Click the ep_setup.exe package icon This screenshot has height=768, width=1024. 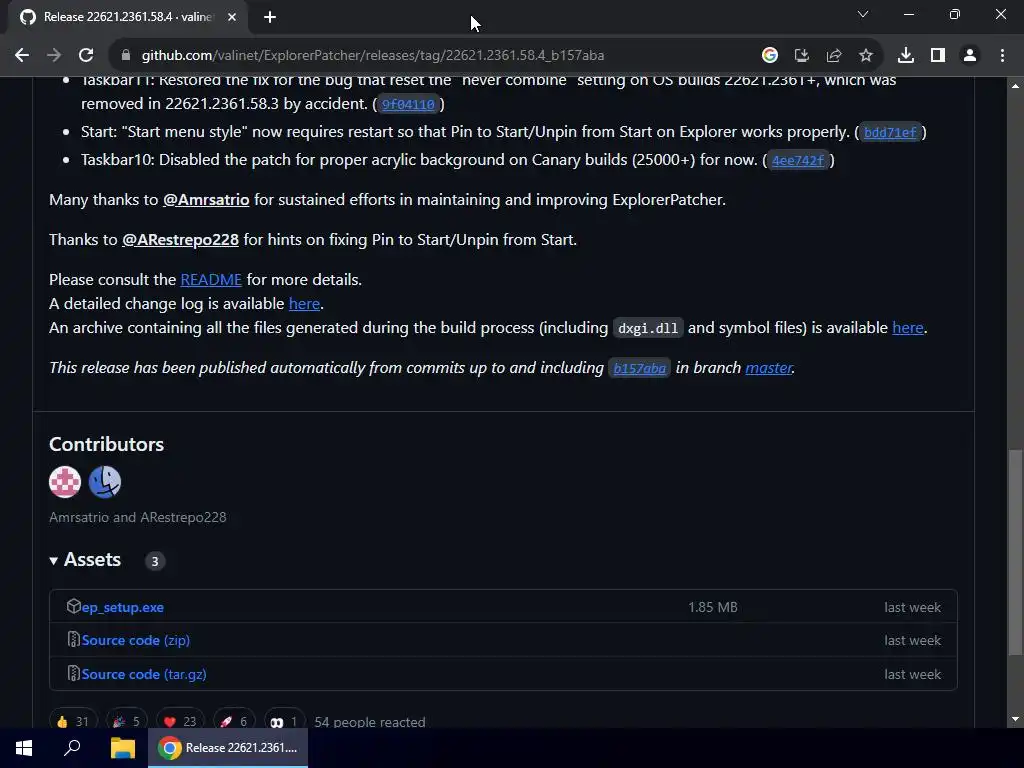click(x=73, y=607)
